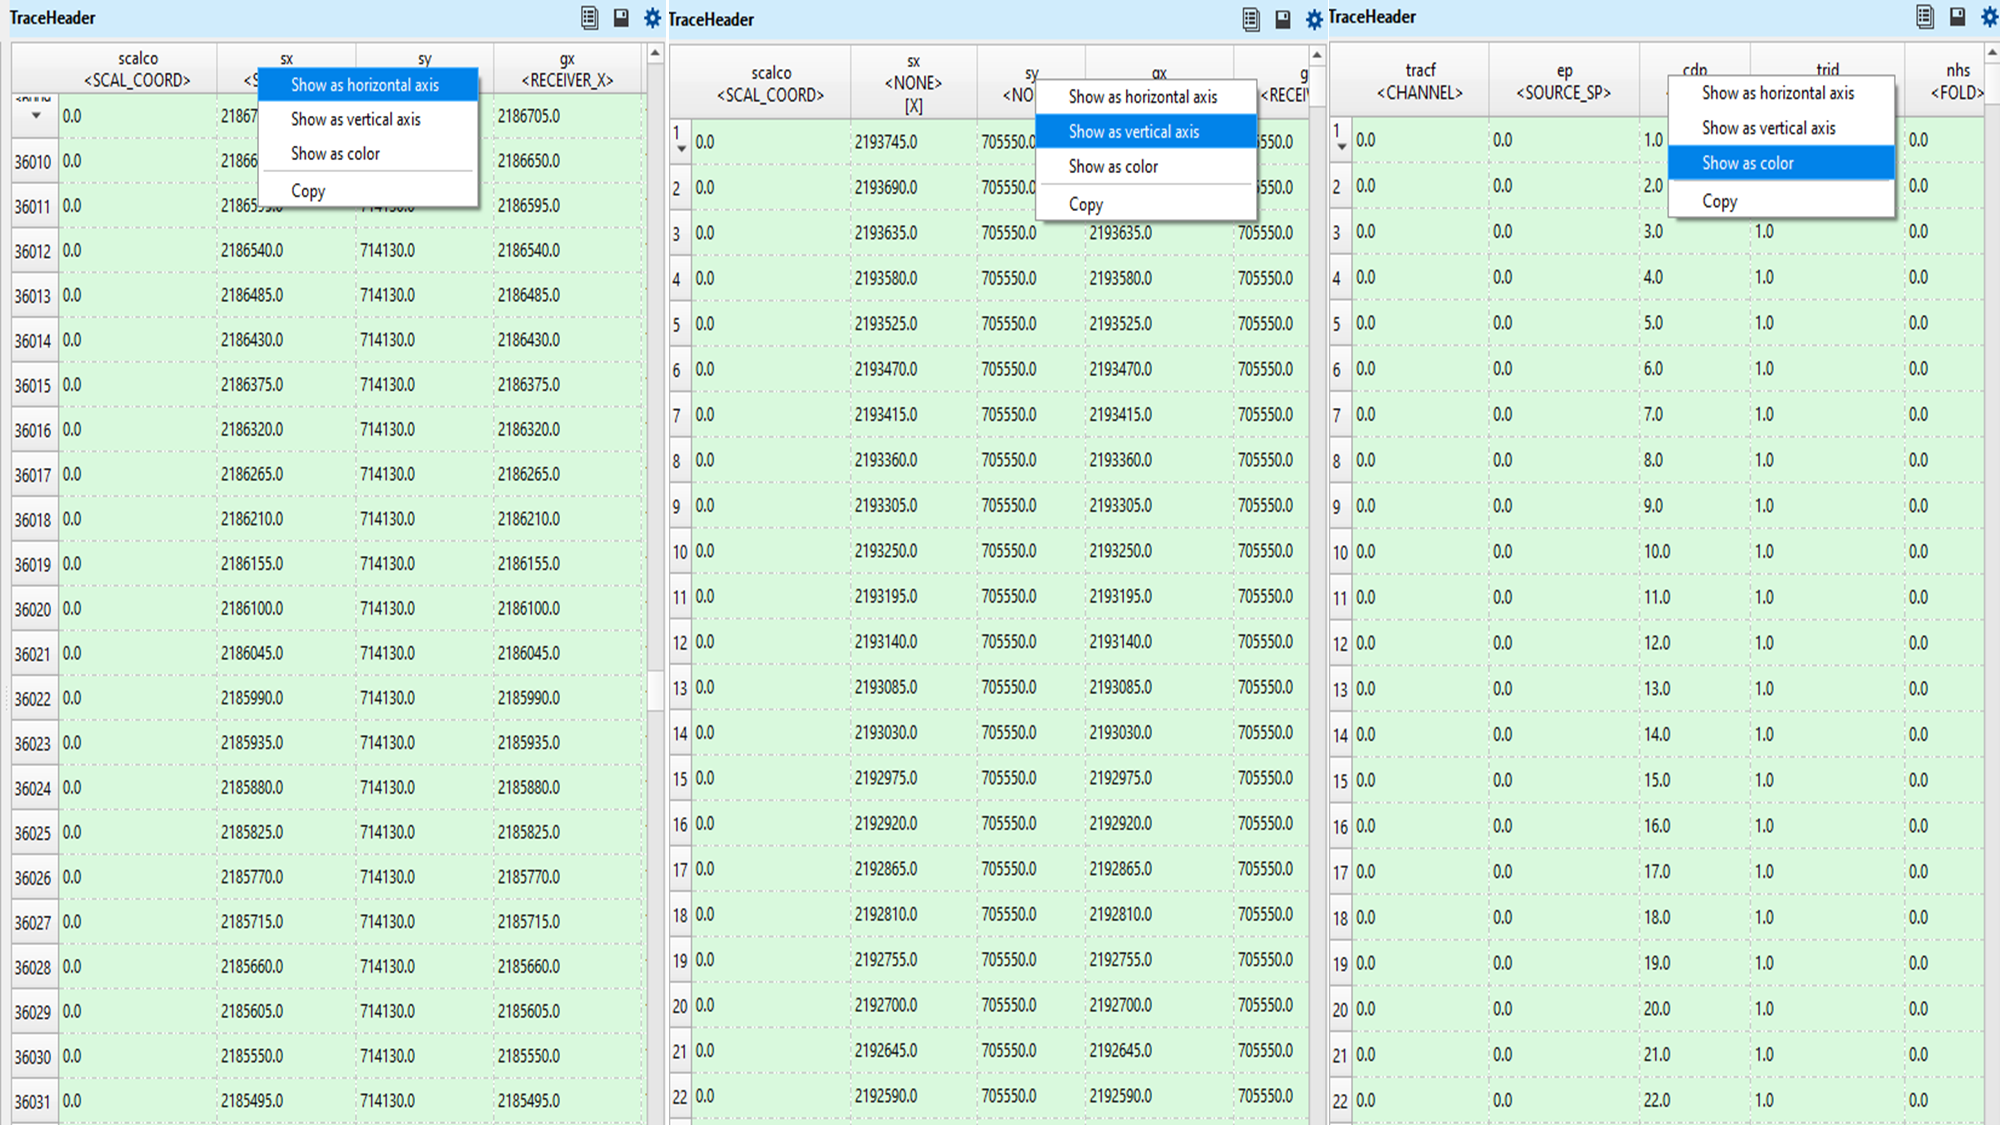Click the save disk icon in left panel
The height and width of the screenshot is (1125, 2000).
pyautogui.click(x=621, y=18)
